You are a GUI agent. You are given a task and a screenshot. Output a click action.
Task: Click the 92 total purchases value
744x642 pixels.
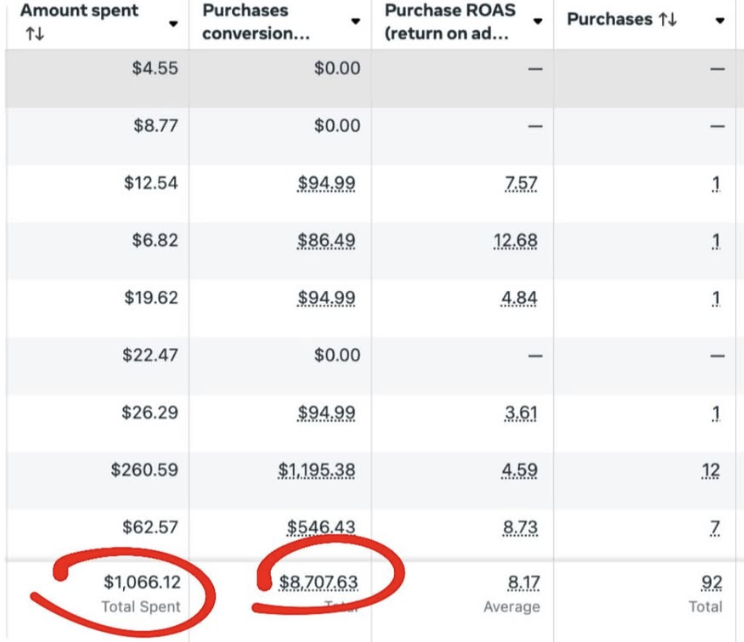click(710, 582)
